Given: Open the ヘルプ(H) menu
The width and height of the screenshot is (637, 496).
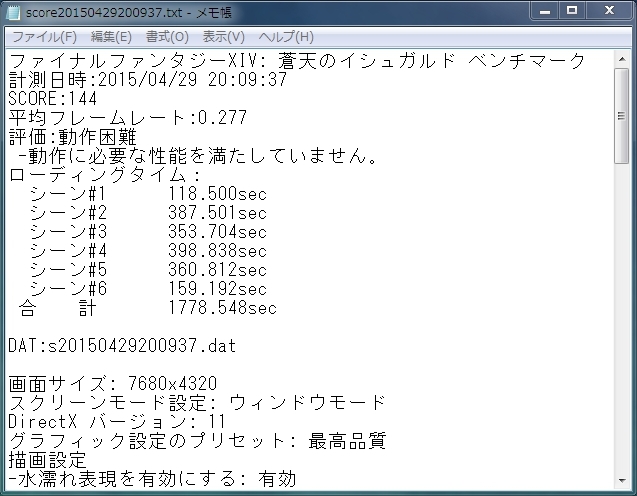Looking at the screenshot, I should coord(286,37).
